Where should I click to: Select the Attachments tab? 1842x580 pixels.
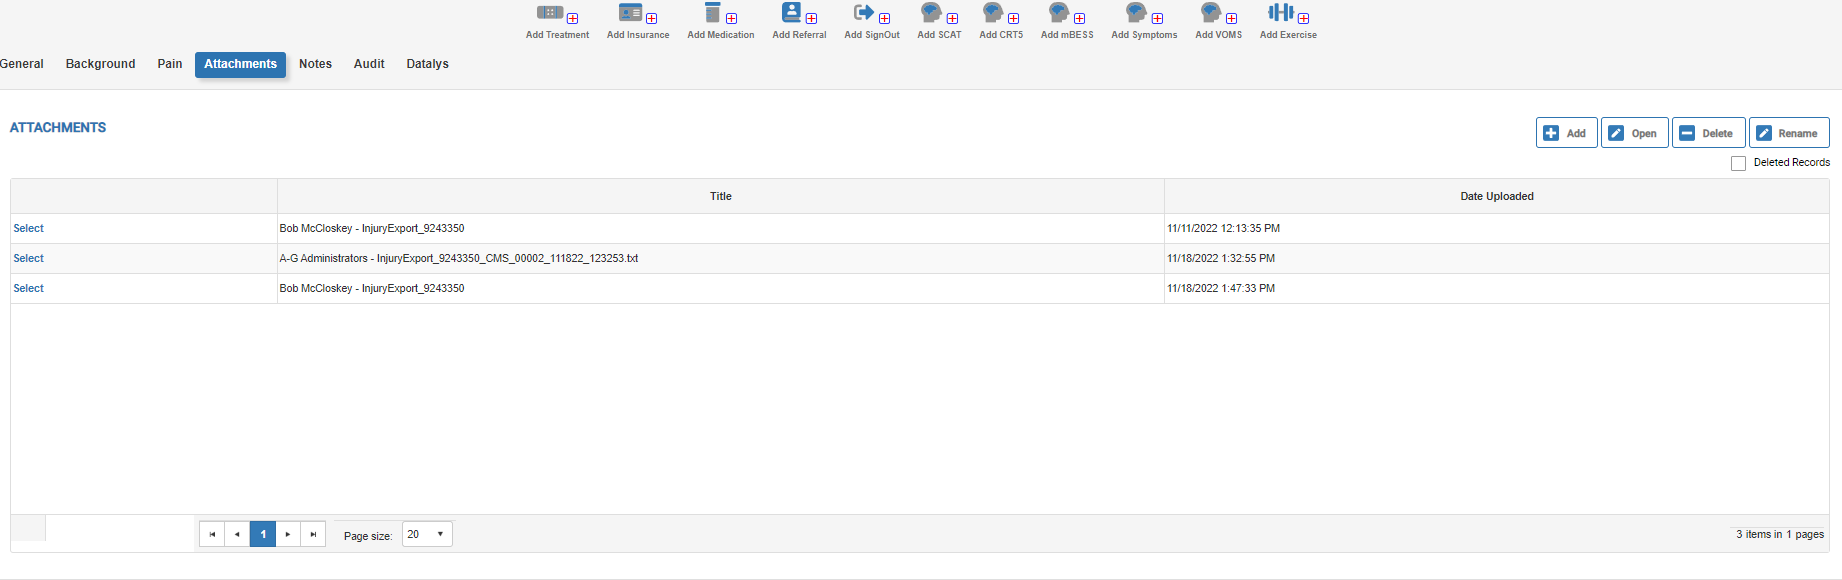[x=240, y=64]
